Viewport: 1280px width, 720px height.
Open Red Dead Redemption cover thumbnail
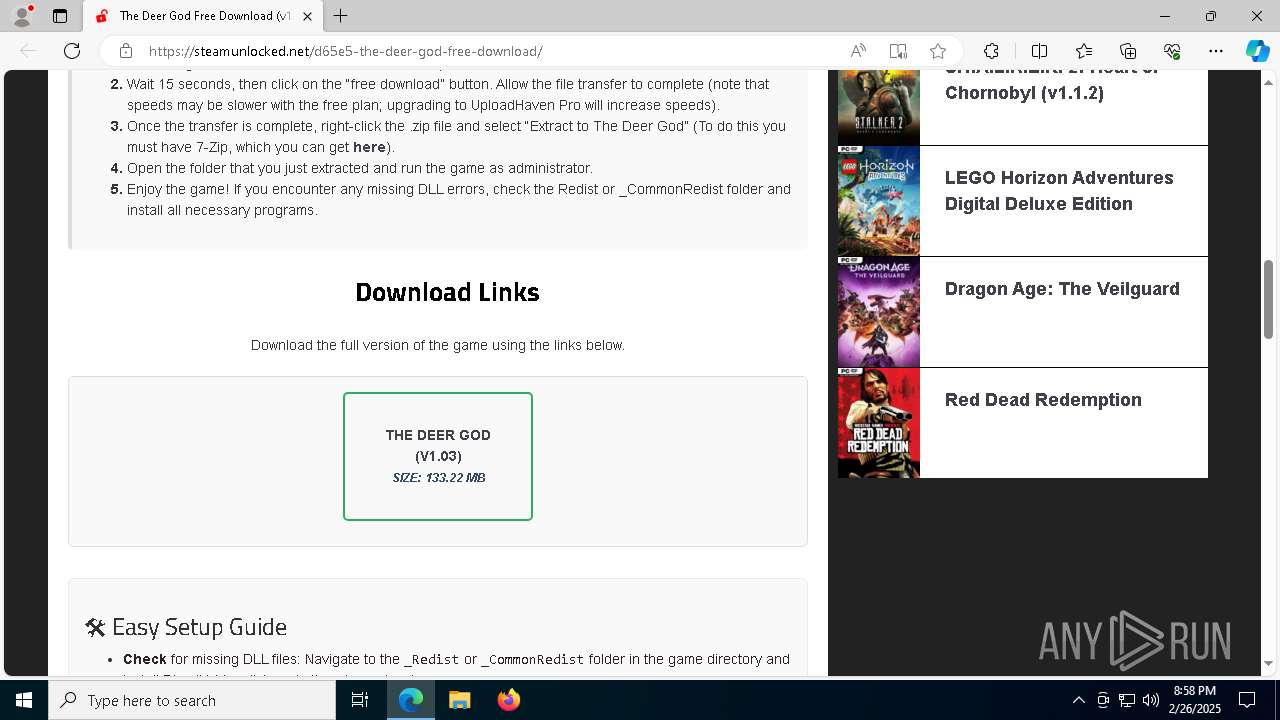[879, 423]
